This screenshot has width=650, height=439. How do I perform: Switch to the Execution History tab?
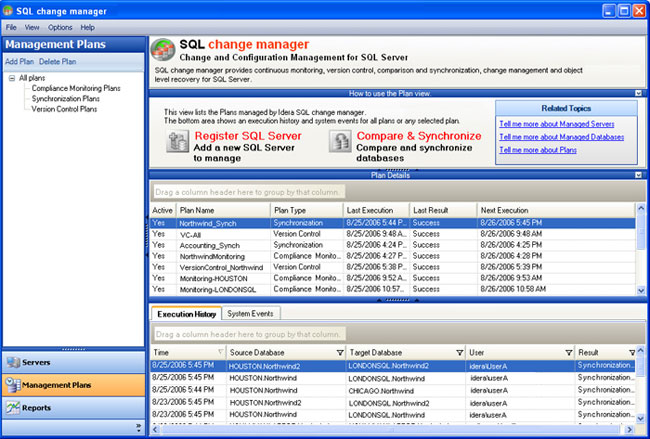coord(187,314)
